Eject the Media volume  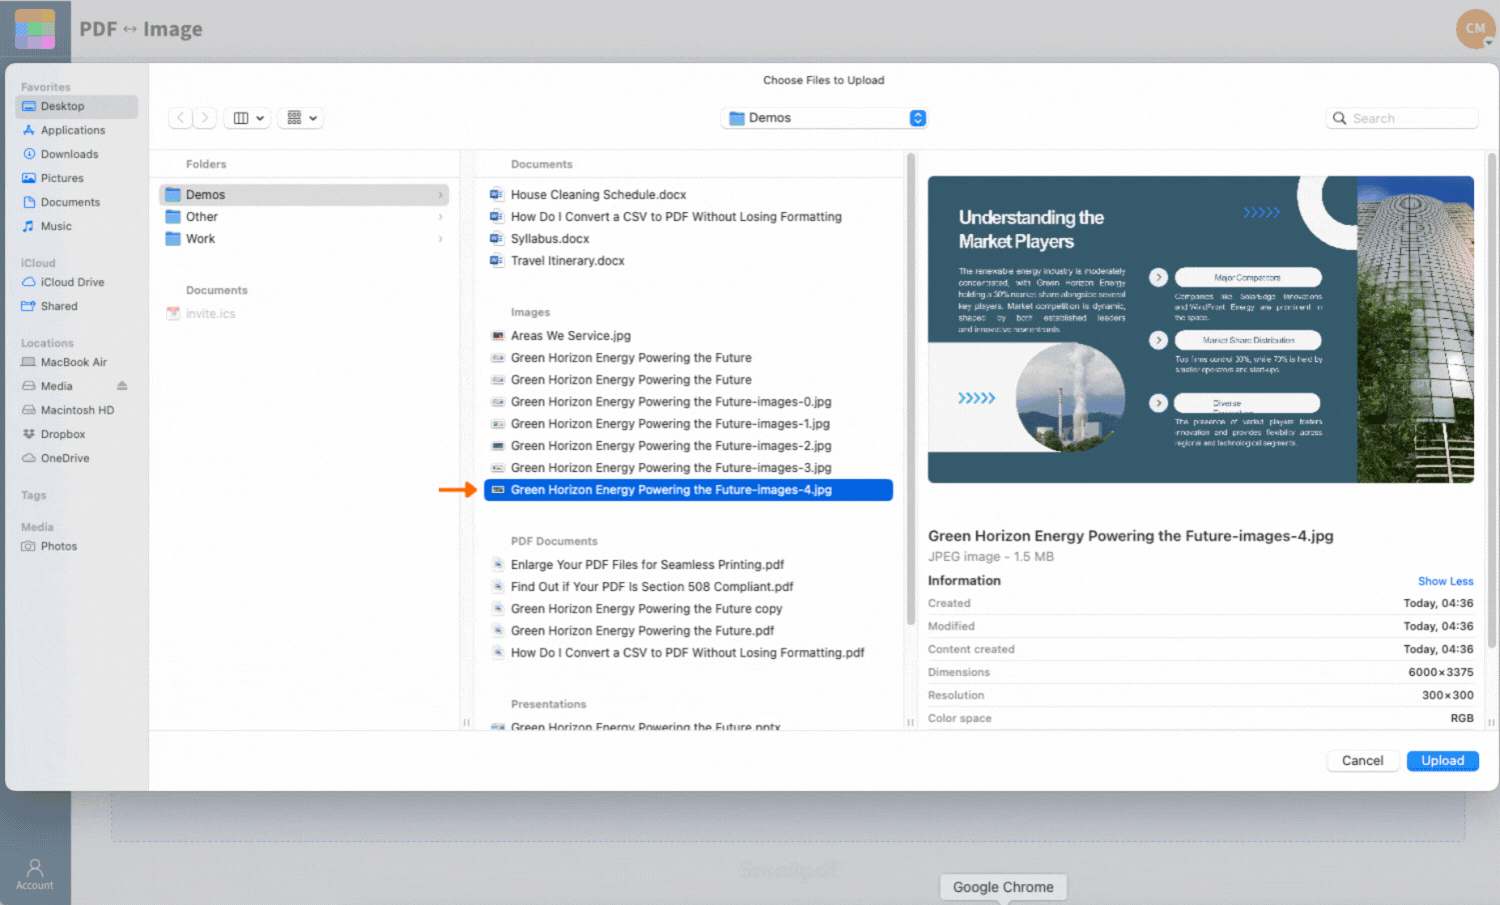pyautogui.click(x=122, y=386)
